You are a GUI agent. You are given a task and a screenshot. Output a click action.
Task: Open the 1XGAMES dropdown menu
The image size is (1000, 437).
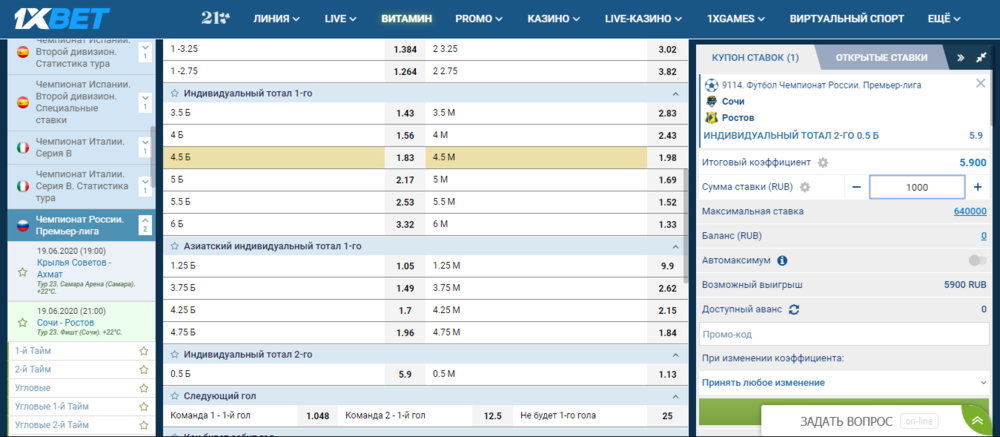coord(737,19)
